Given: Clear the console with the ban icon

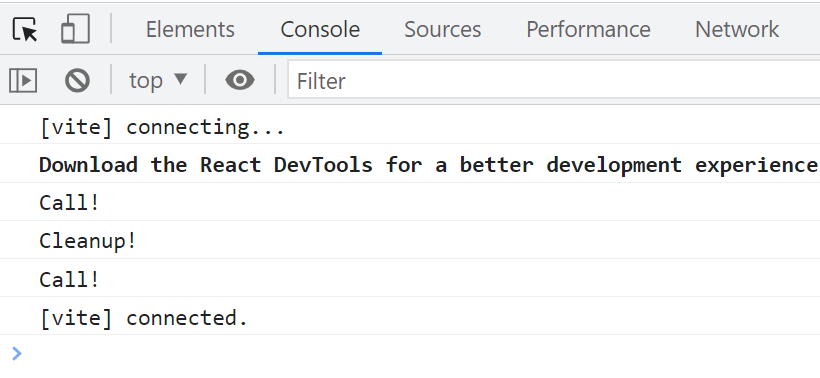Looking at the screenshot, I should pos(77,81).
